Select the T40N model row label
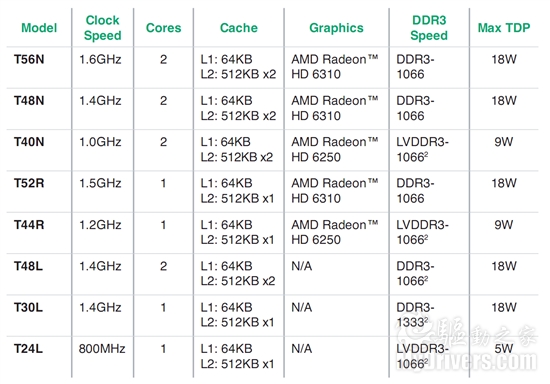Image resolution: width=550 pixels, height=384 pixels. 29,142
